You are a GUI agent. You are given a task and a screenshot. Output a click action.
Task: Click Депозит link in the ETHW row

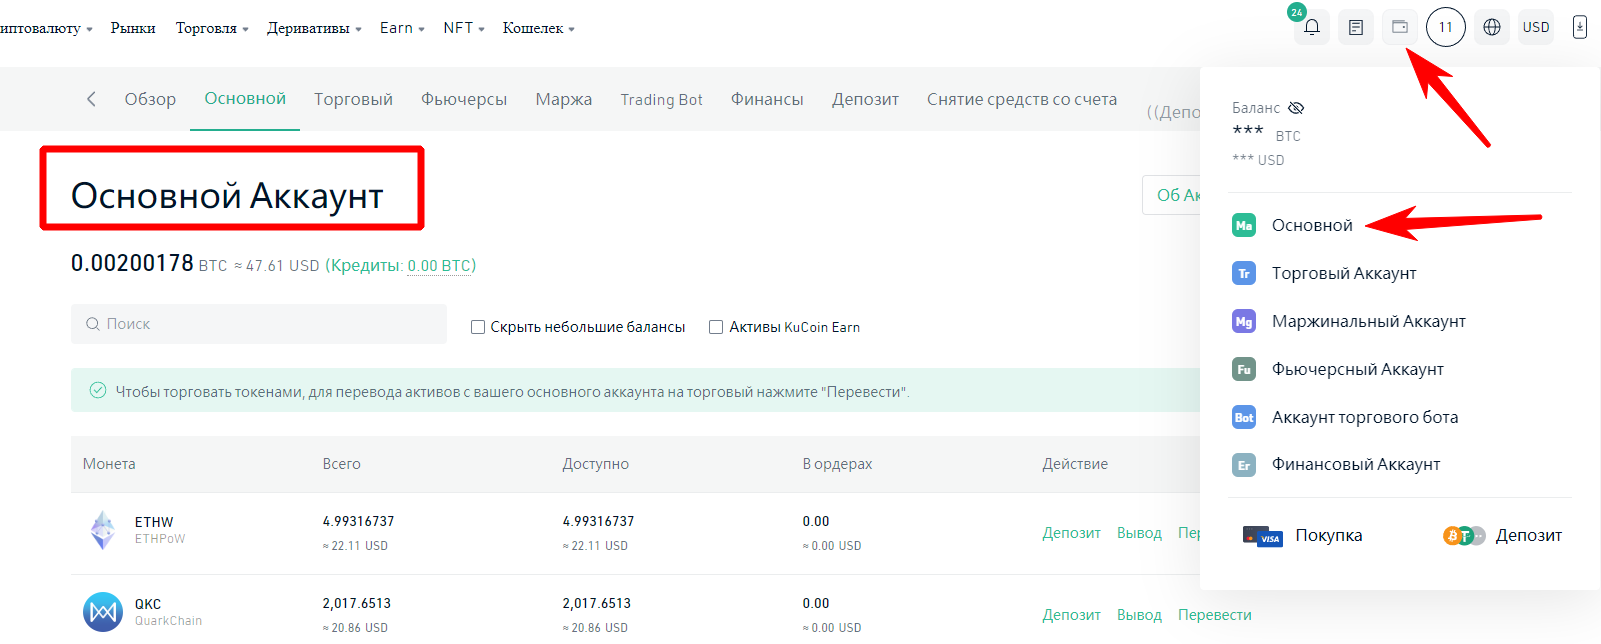1071,533
